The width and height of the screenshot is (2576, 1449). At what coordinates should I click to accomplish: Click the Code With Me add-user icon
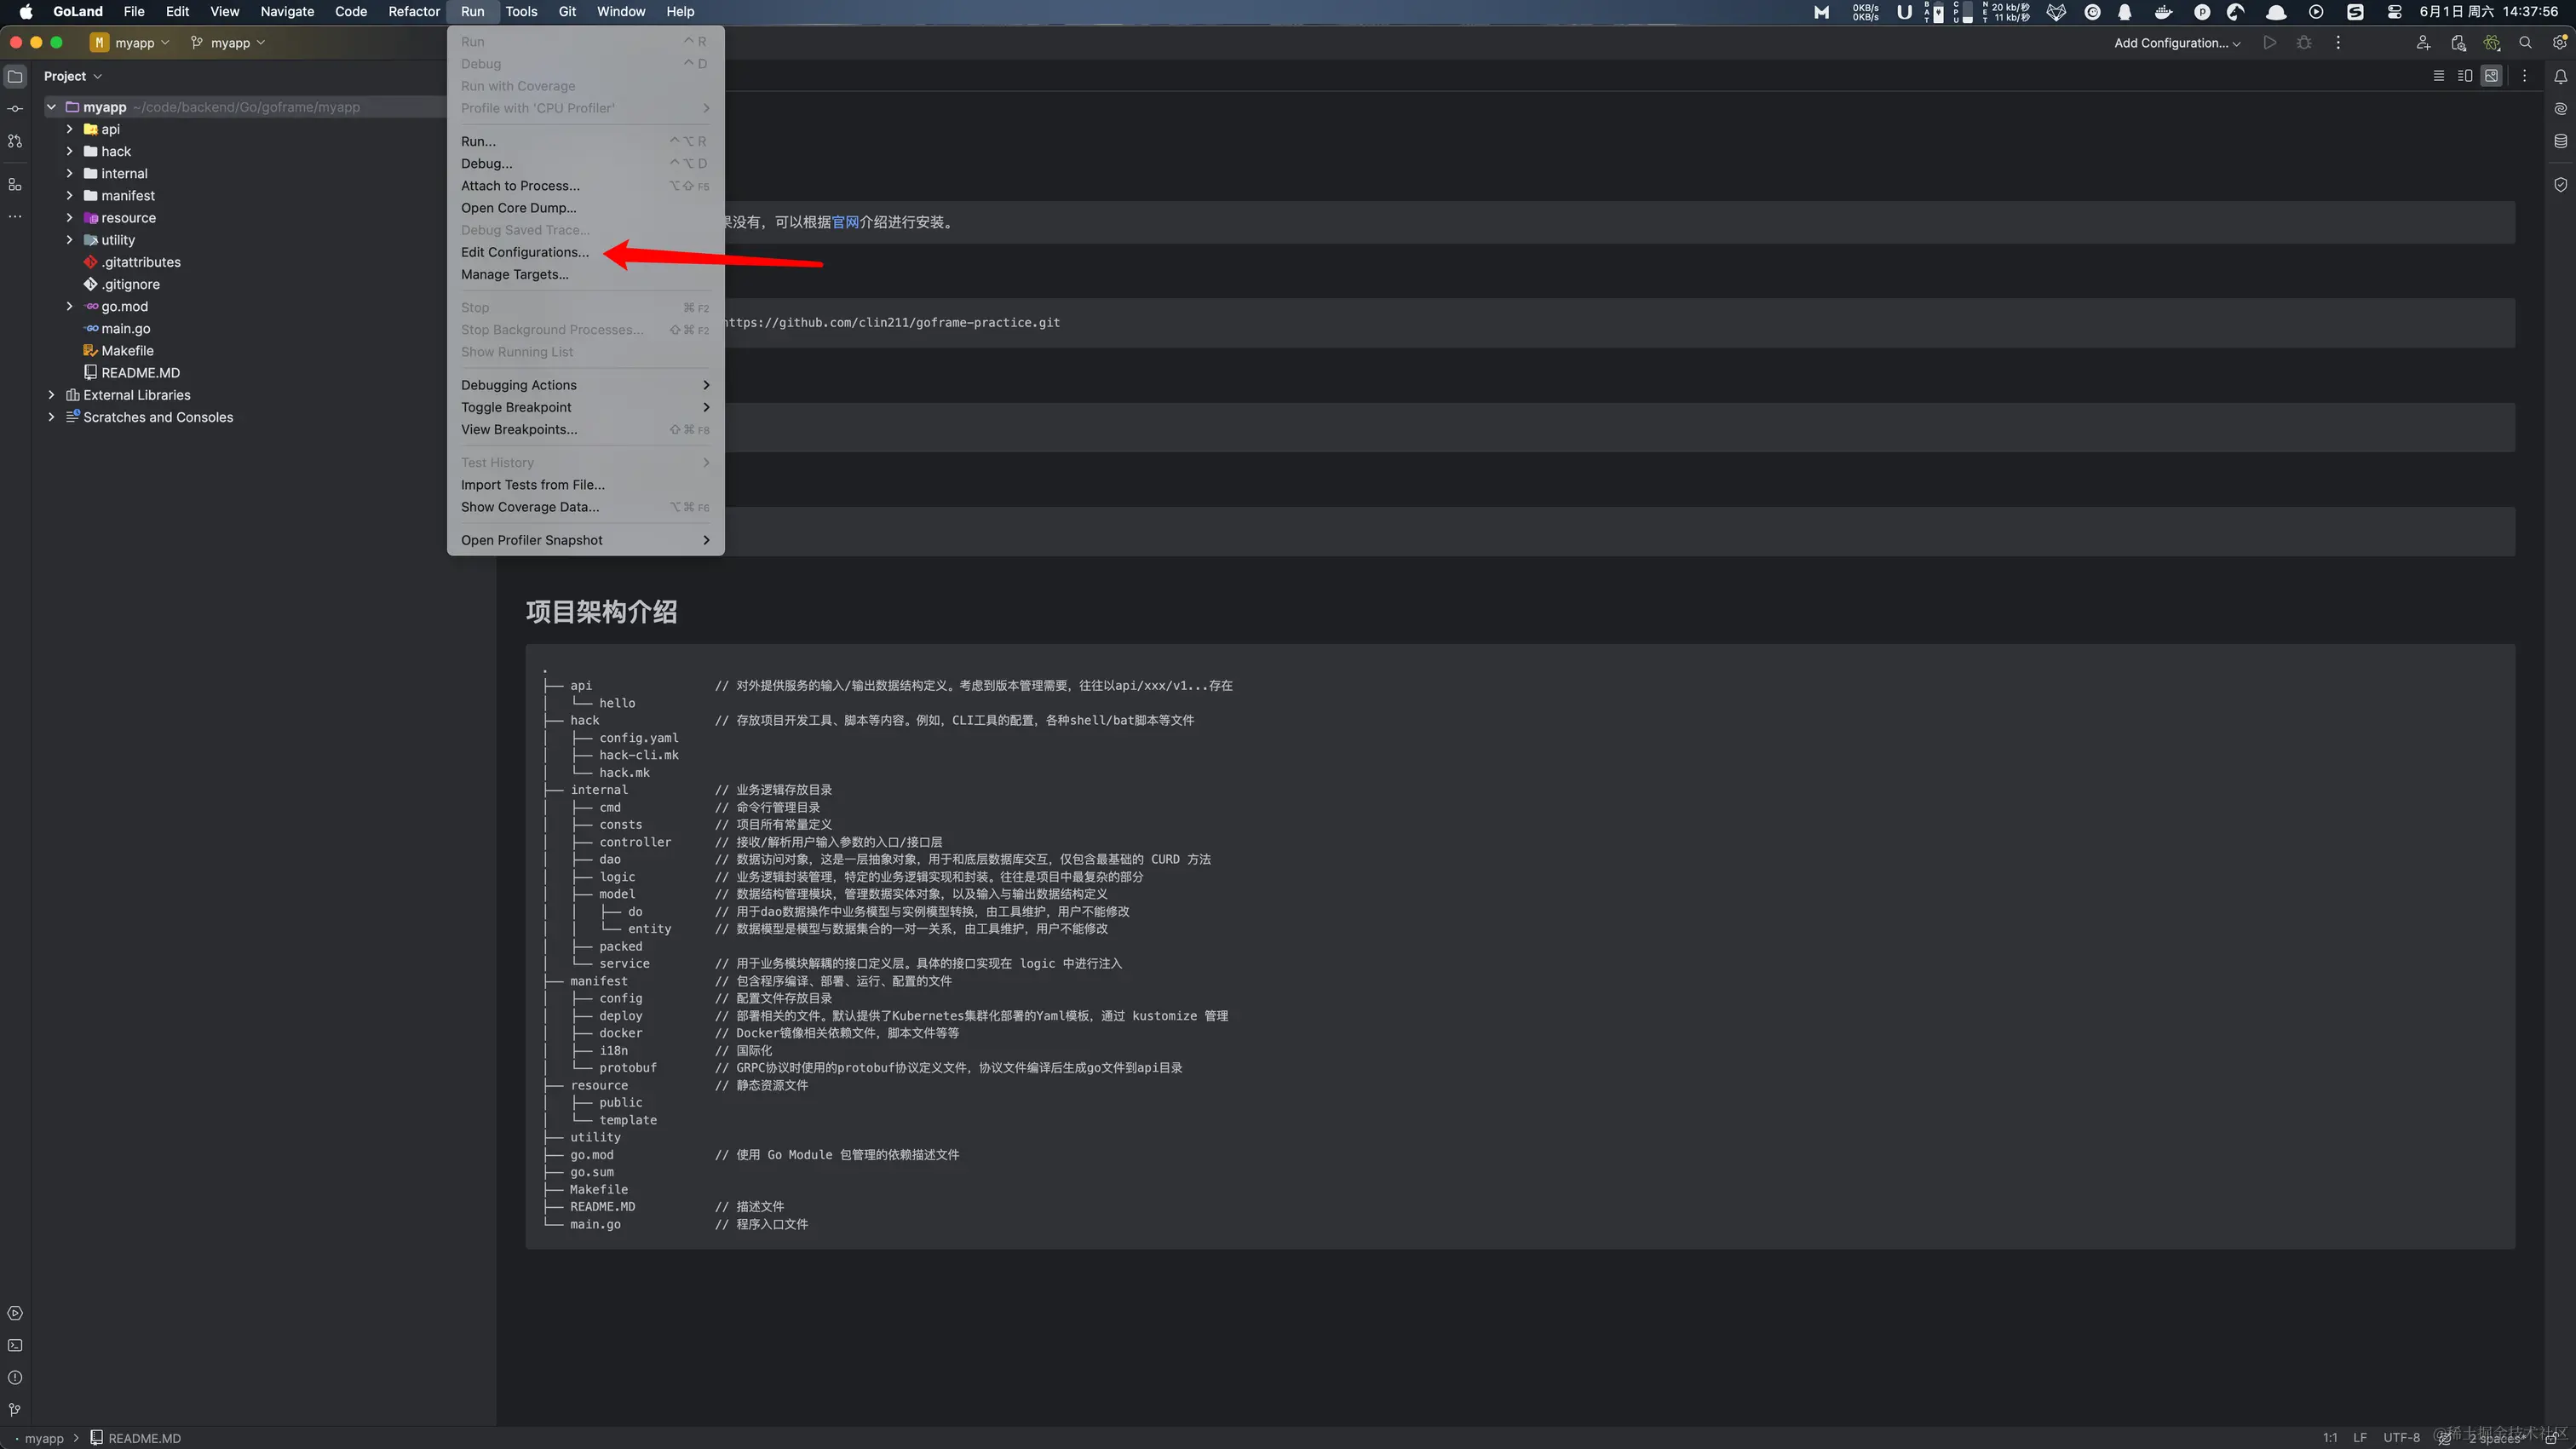click(2423, 43)
